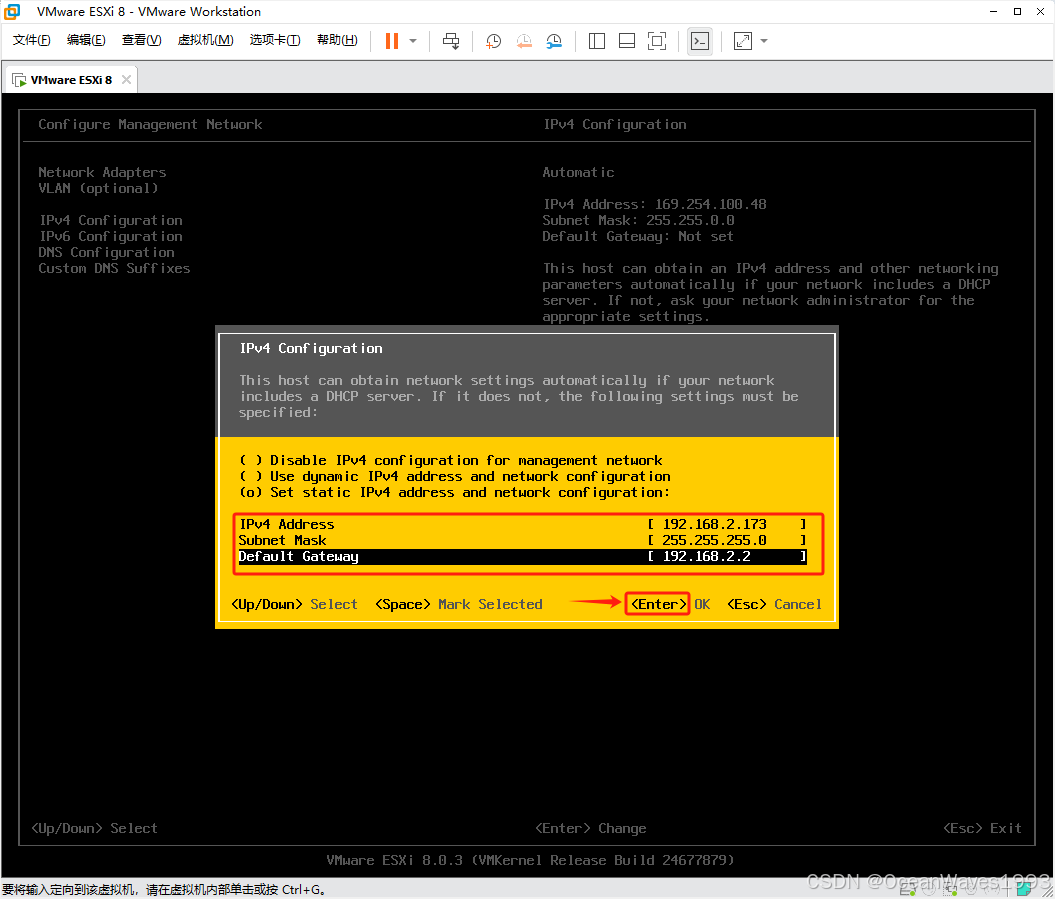Close the VMware ESXi 8 tab
1055x899 pixels.
pos(126,79)
